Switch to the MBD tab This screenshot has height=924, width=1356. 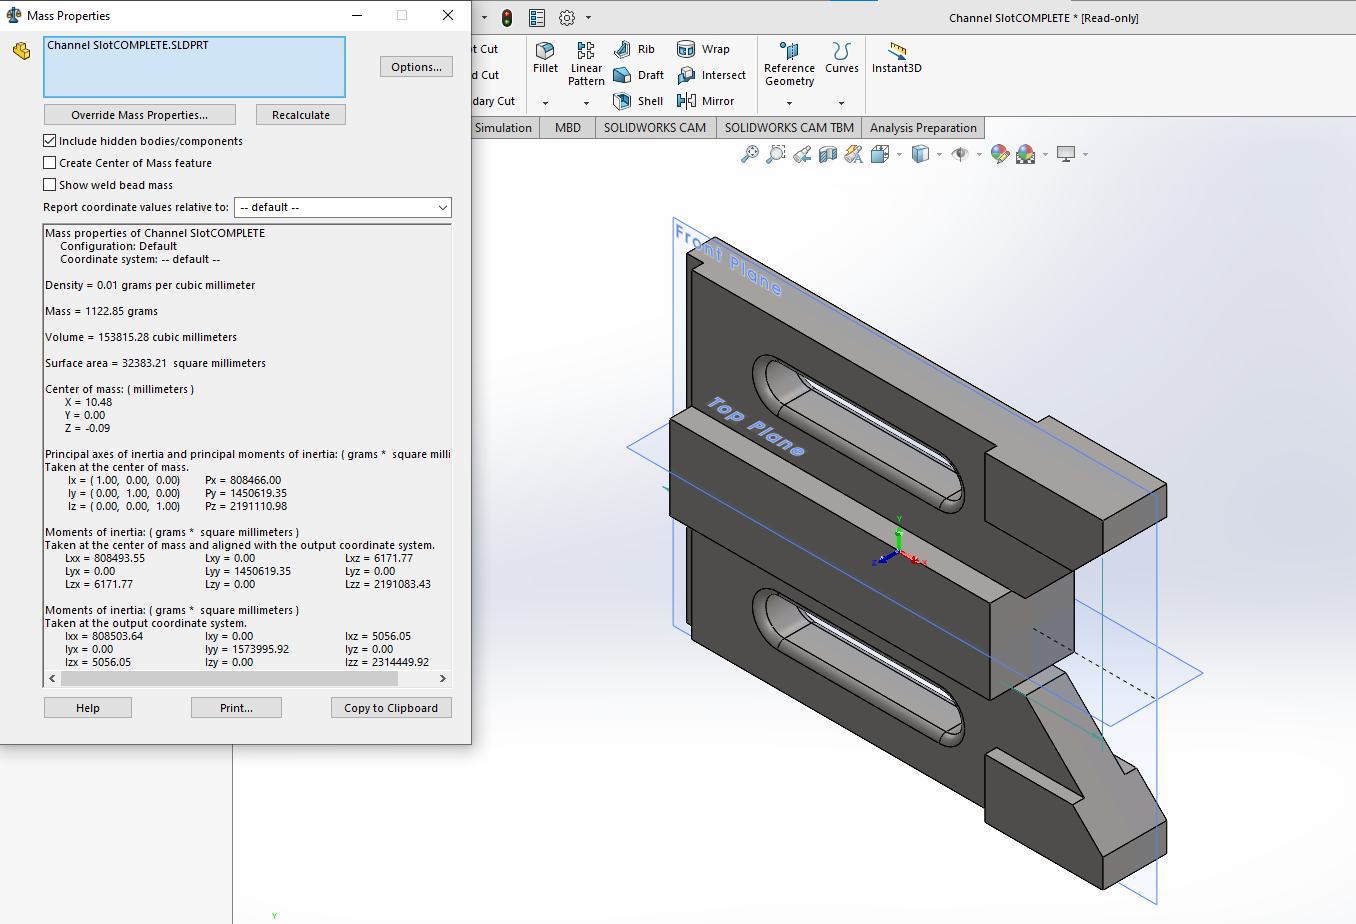(568, 128)
